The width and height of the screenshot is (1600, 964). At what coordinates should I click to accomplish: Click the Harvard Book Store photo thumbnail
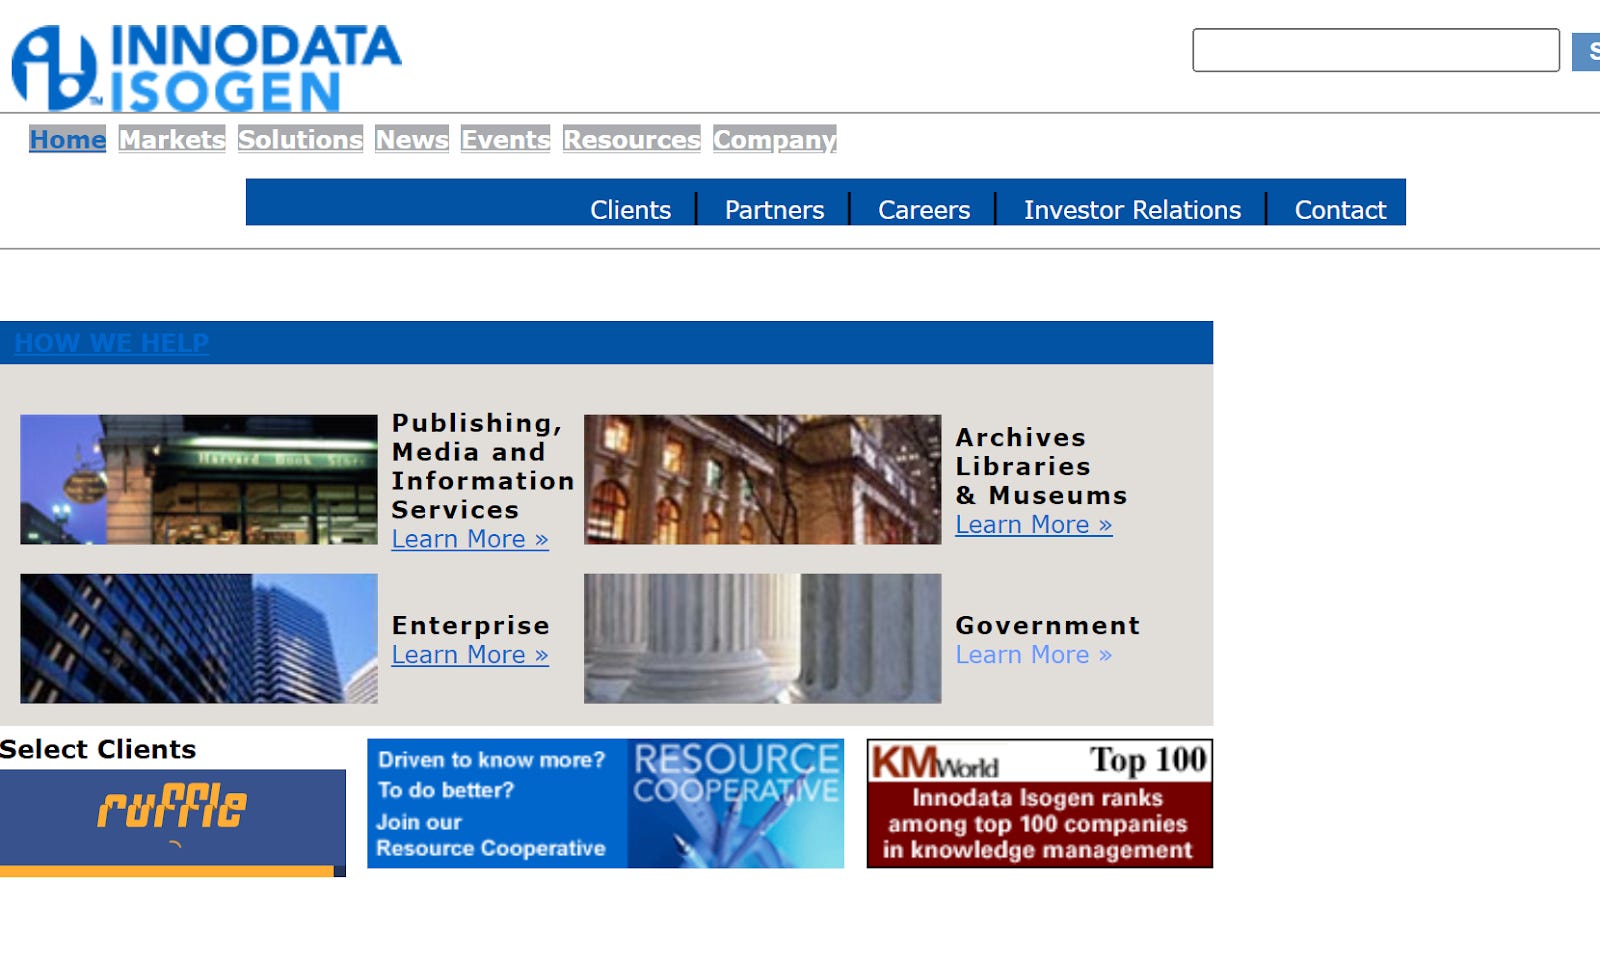[x=199, y=479]
